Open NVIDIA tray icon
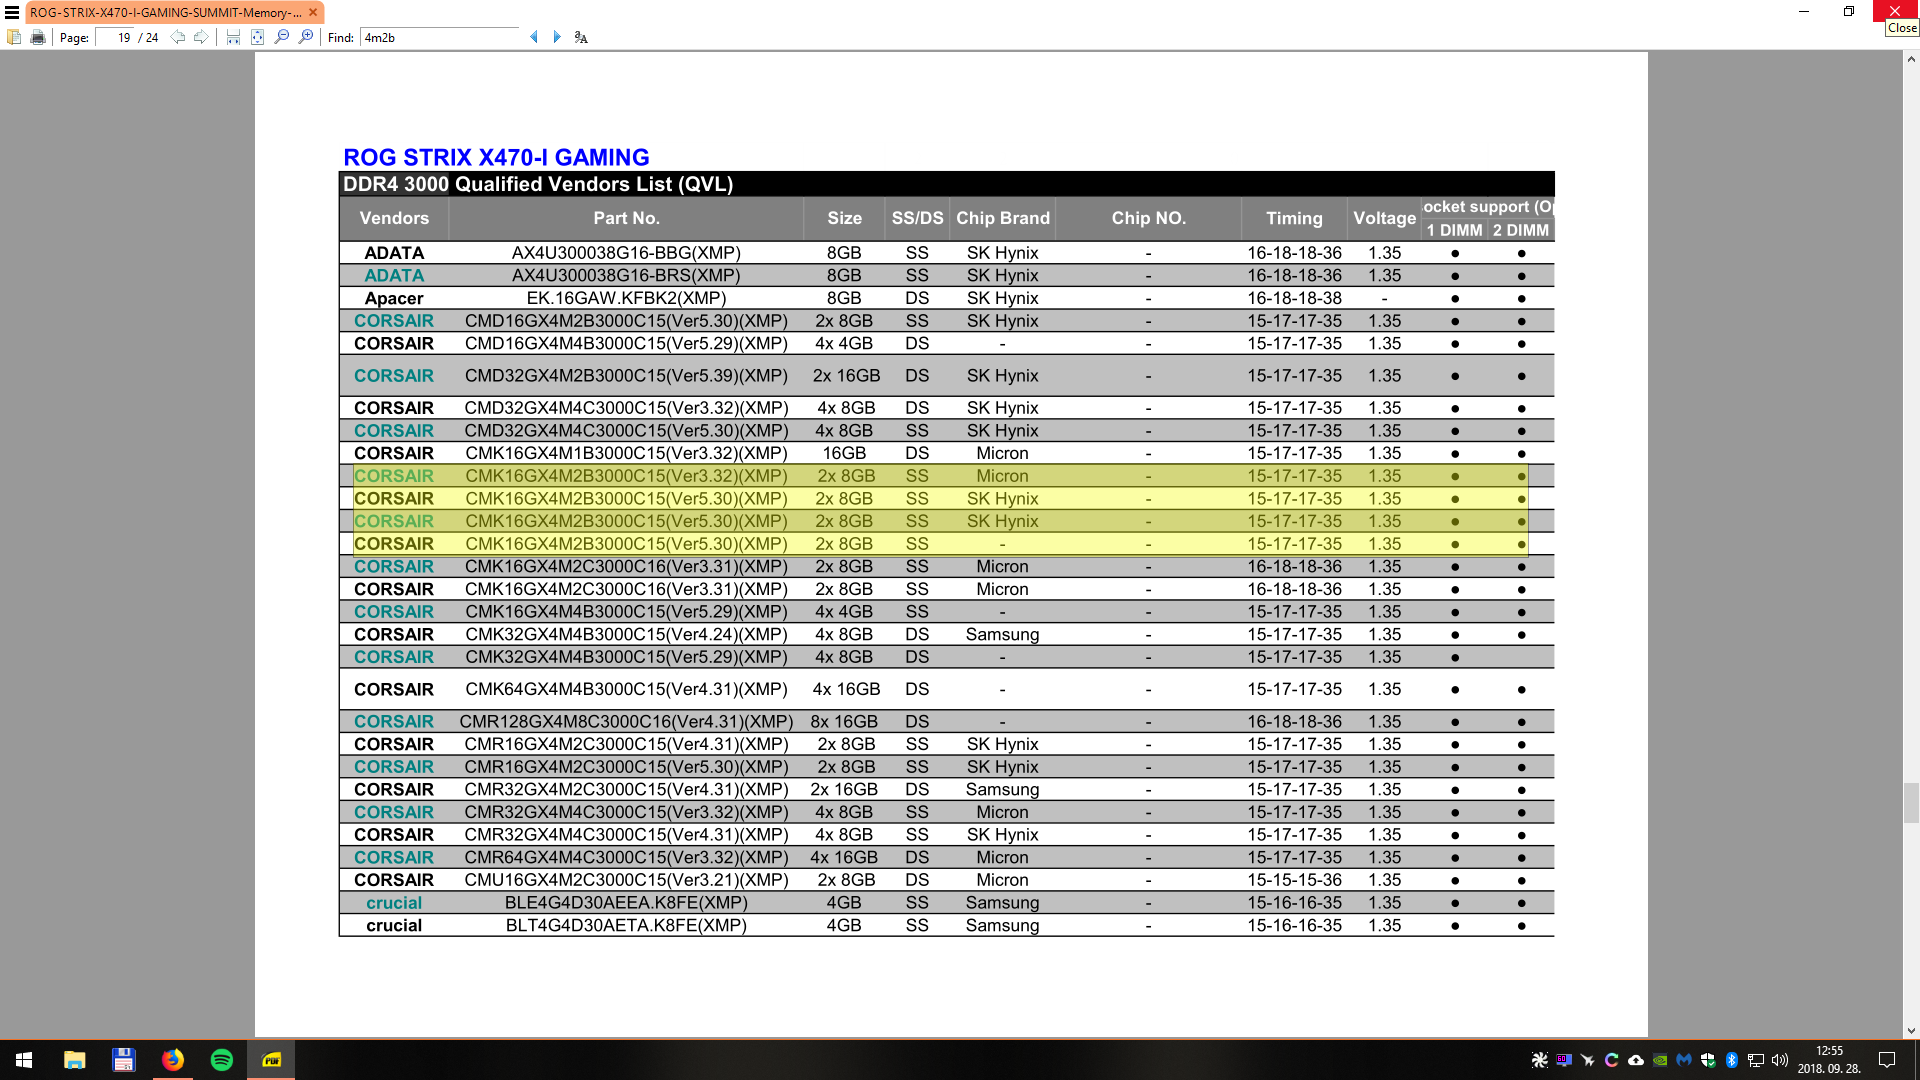The image size is (1920, 1080). tap(1660, 1060)
